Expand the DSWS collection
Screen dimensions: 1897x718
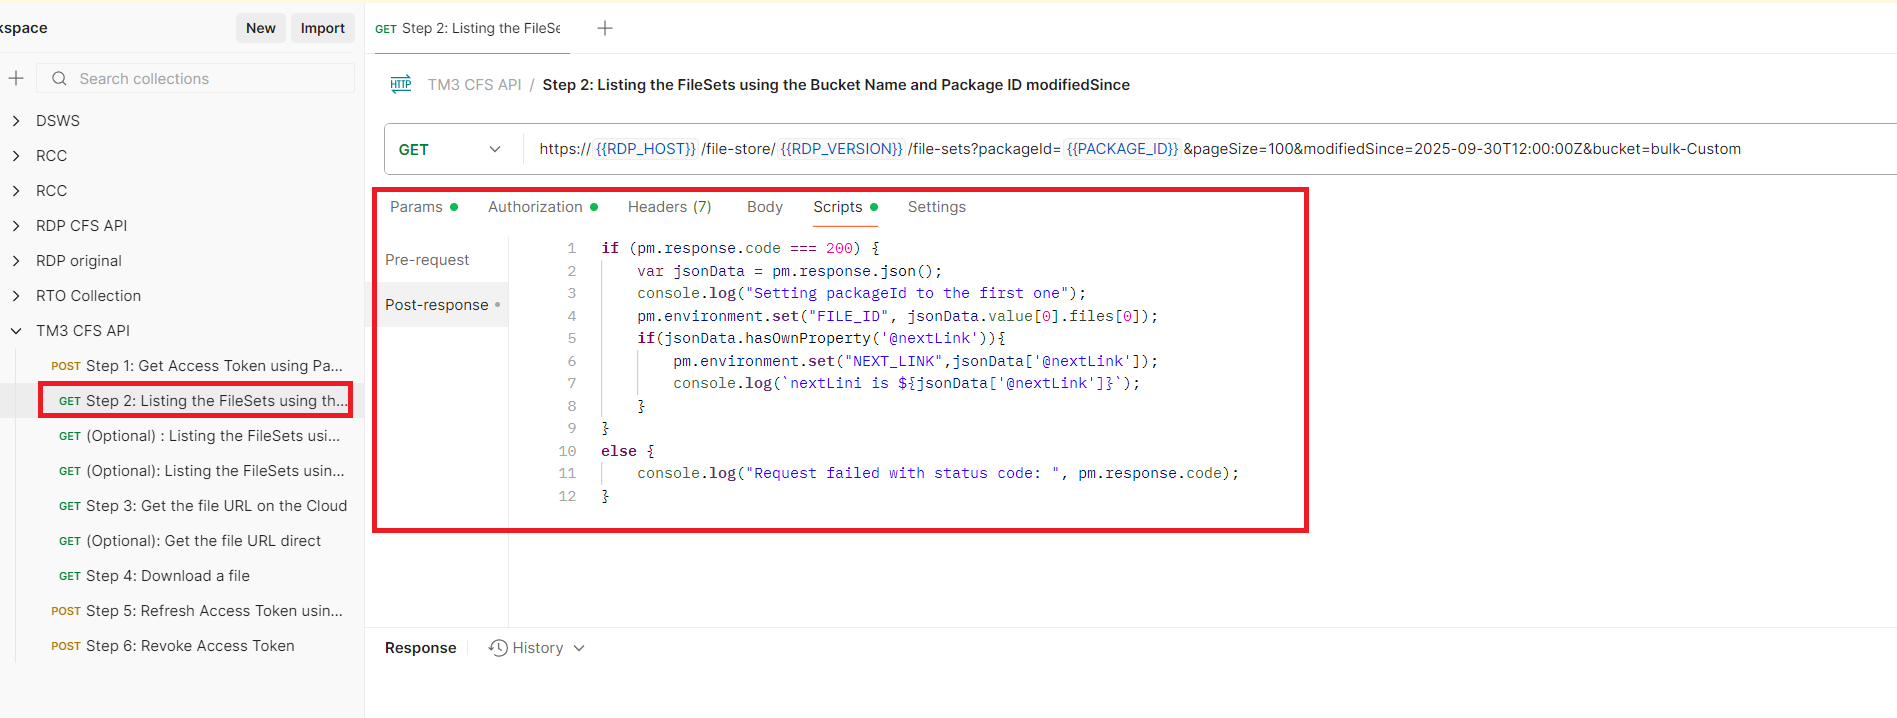[x=16, y=121]
